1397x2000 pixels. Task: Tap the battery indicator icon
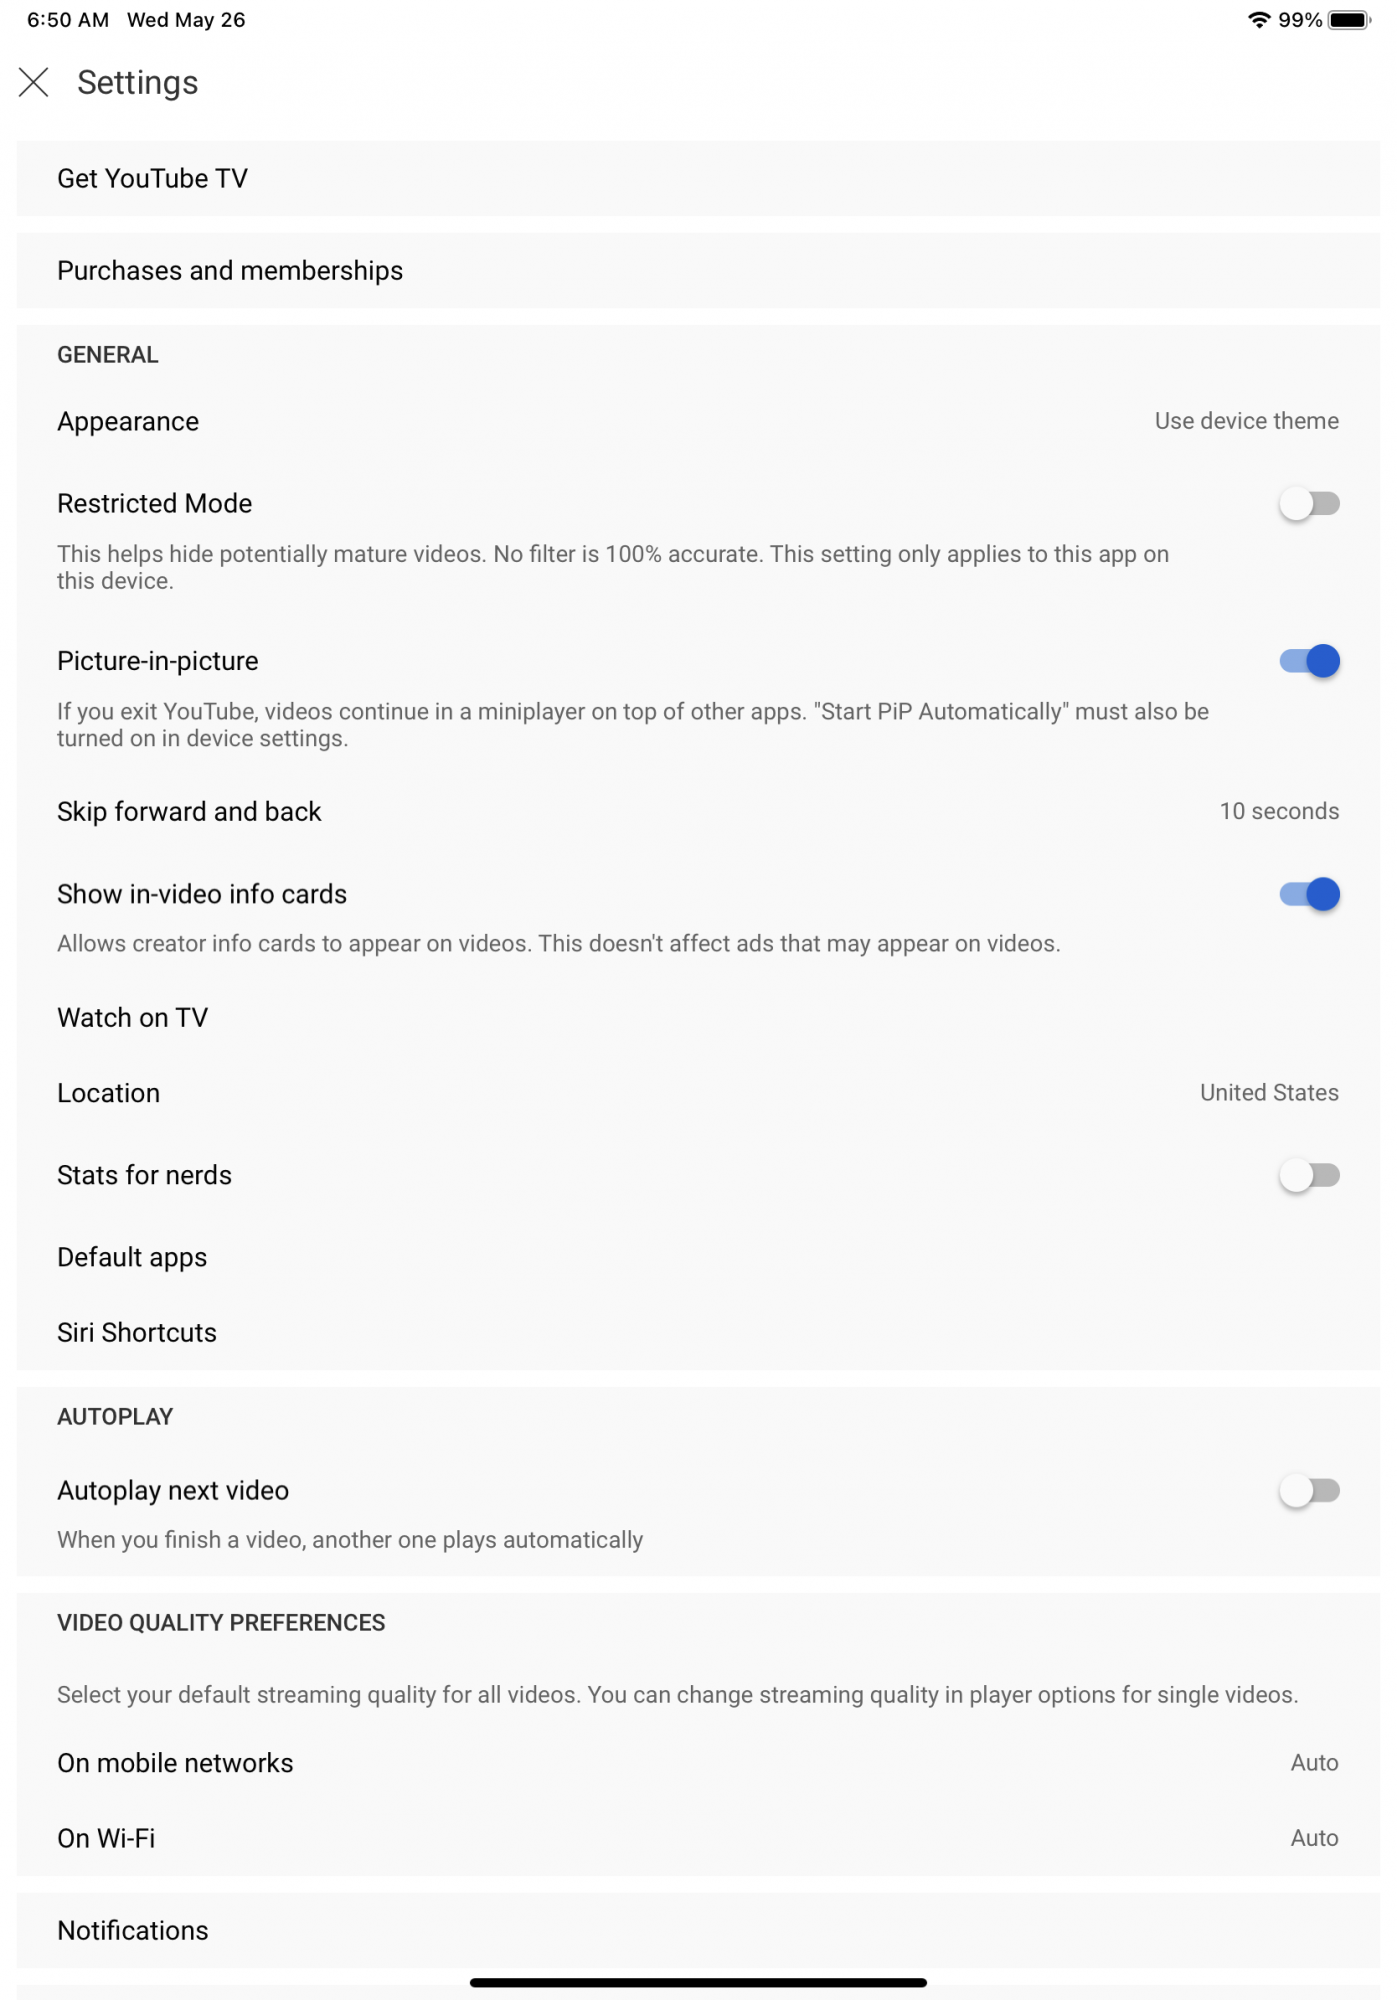click(1349, 20)
